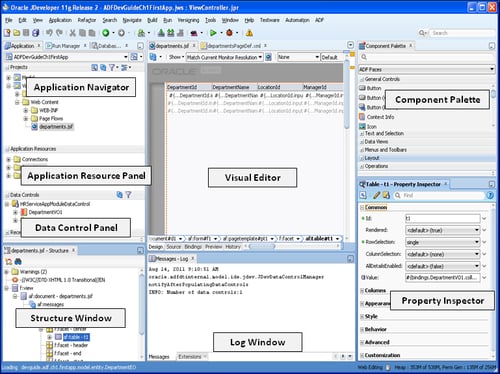Click the green Run arrow in toolbar
Viewport: 500px width, 374px height.
213,33
